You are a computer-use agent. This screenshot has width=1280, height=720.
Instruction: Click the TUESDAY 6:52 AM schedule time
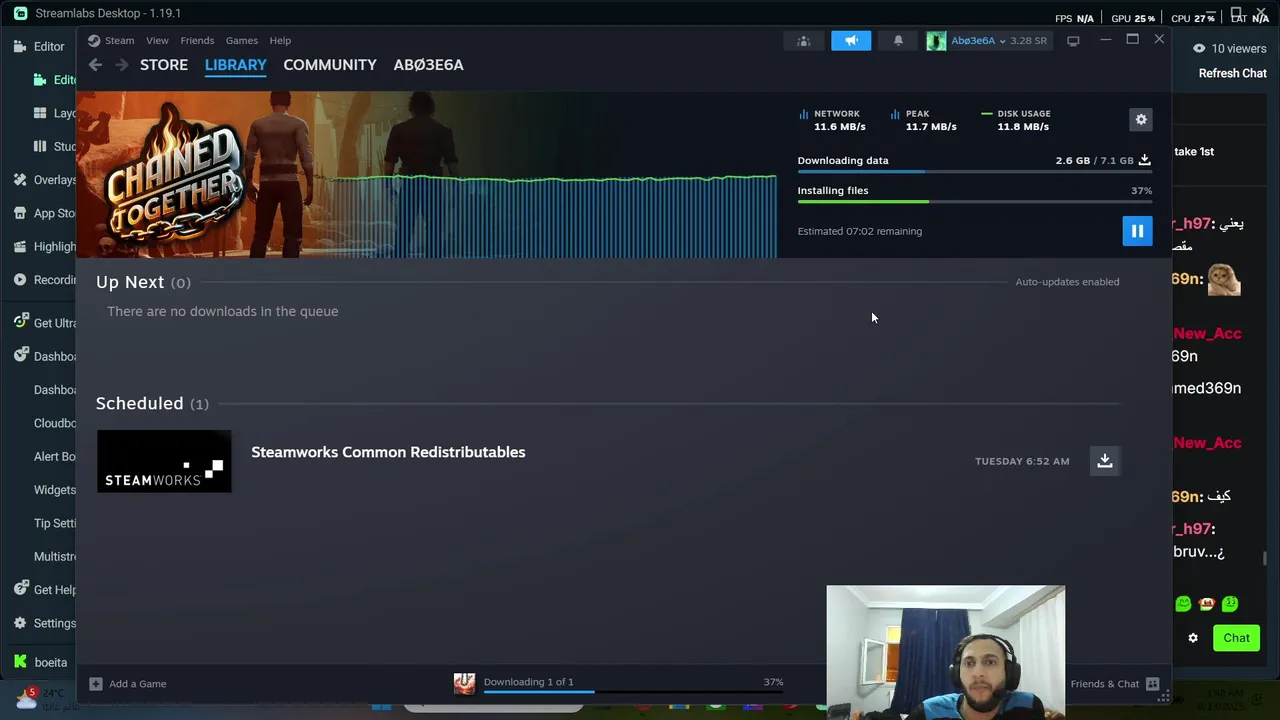[x=1022, y=461]
